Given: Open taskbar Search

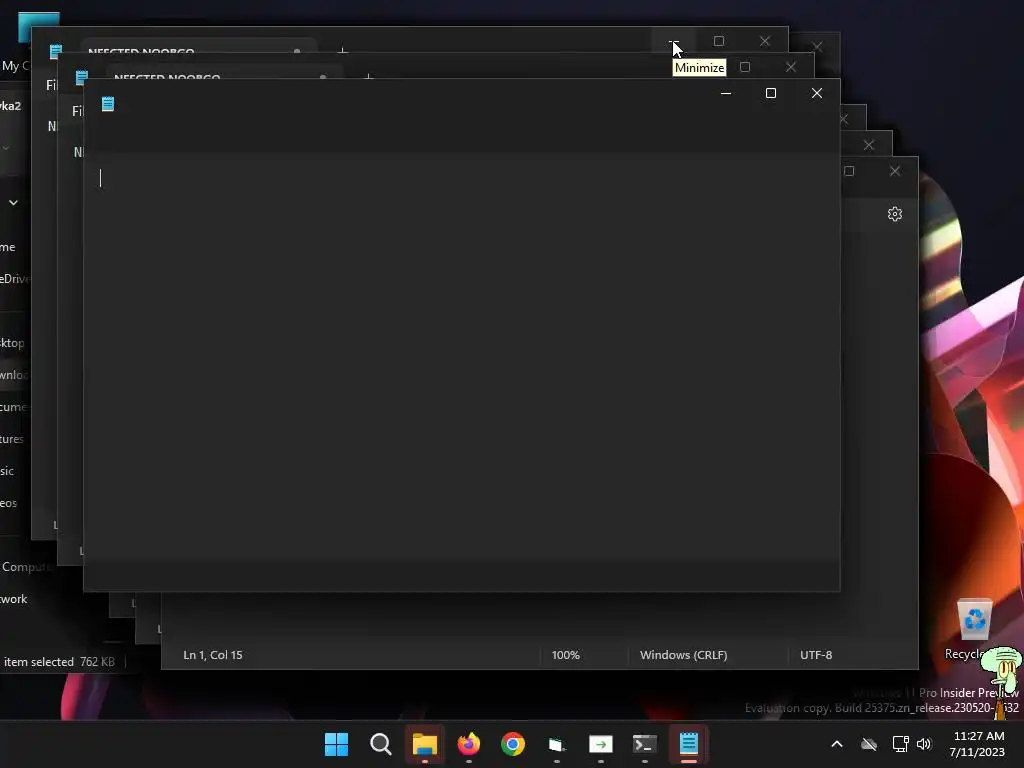Looking at the screenshot, I should click(381, 744).
